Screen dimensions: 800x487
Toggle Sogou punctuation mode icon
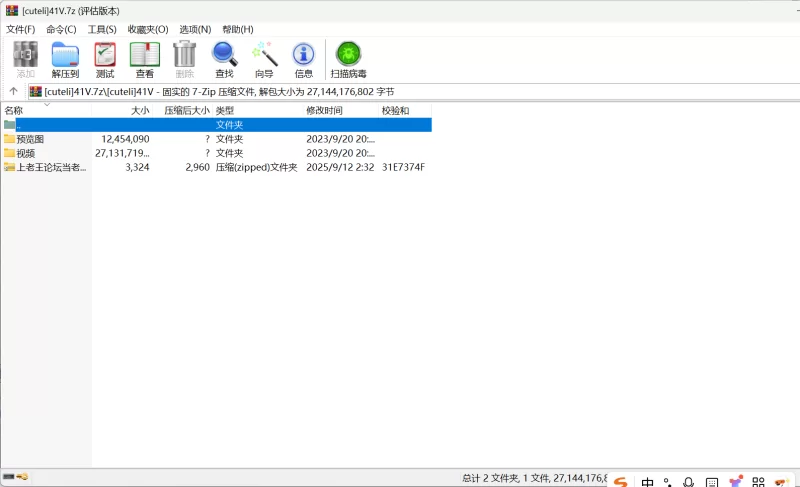click(667, 482)
